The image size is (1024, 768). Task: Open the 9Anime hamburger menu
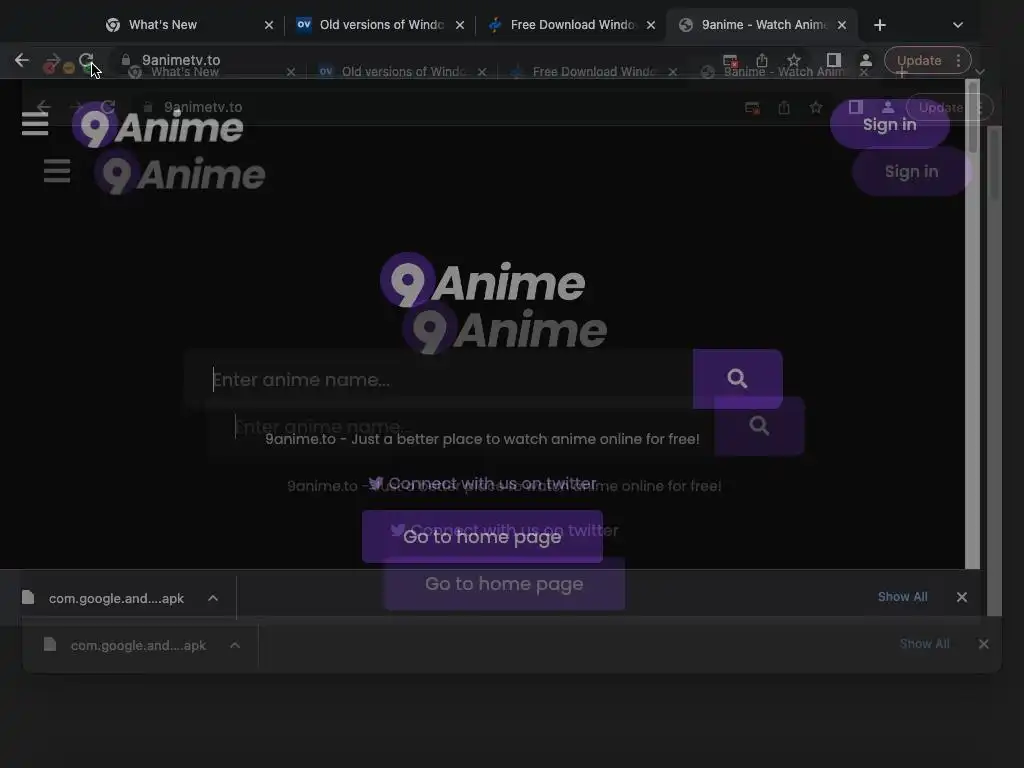[x=35, y=124]
